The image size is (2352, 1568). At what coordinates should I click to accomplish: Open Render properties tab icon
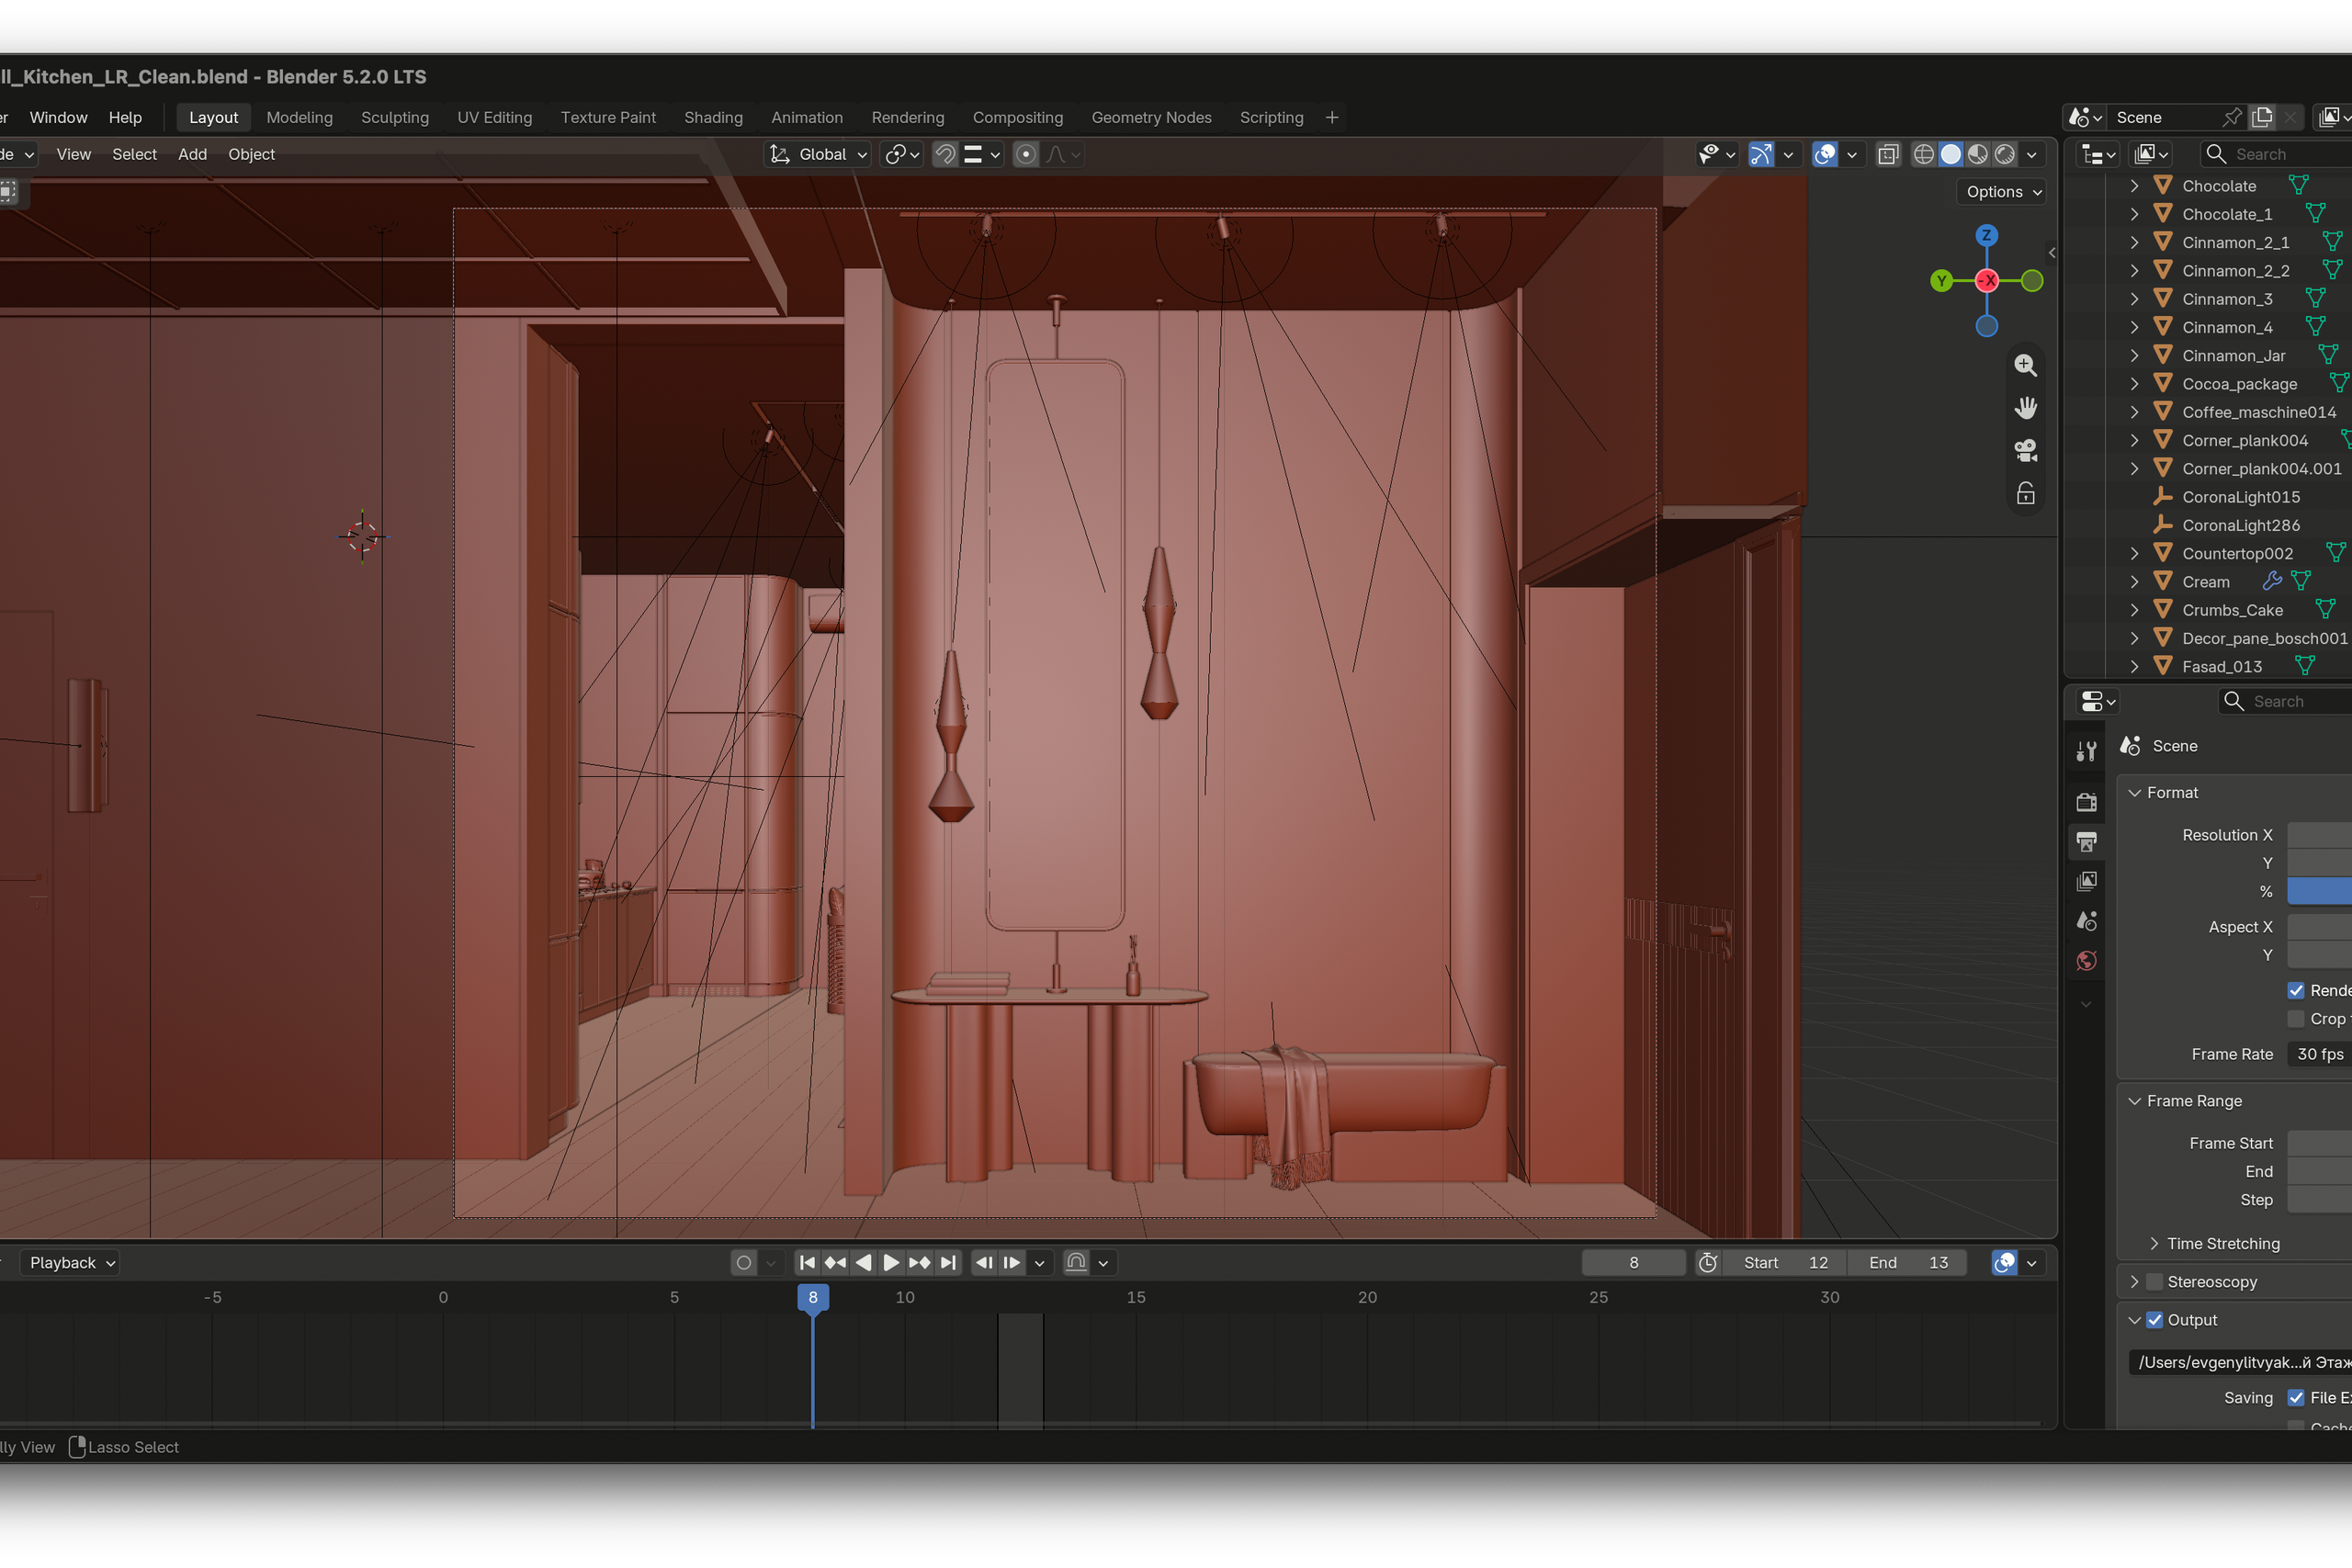coord(2086,802)
